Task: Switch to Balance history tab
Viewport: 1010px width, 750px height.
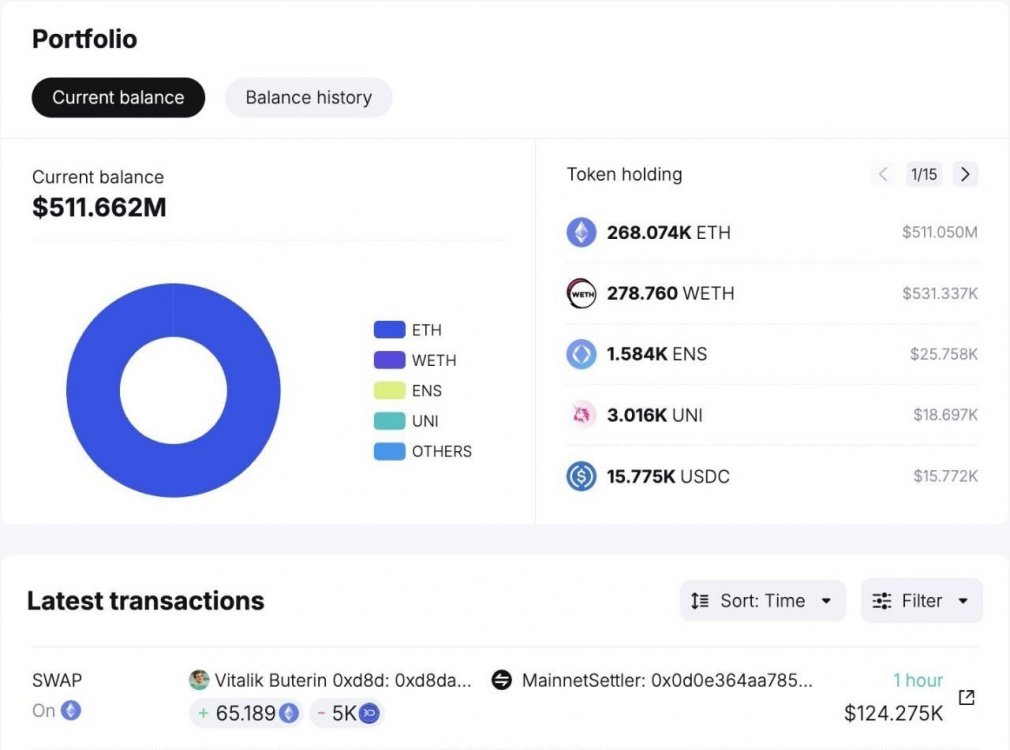Action: click(x=308, y=98)
